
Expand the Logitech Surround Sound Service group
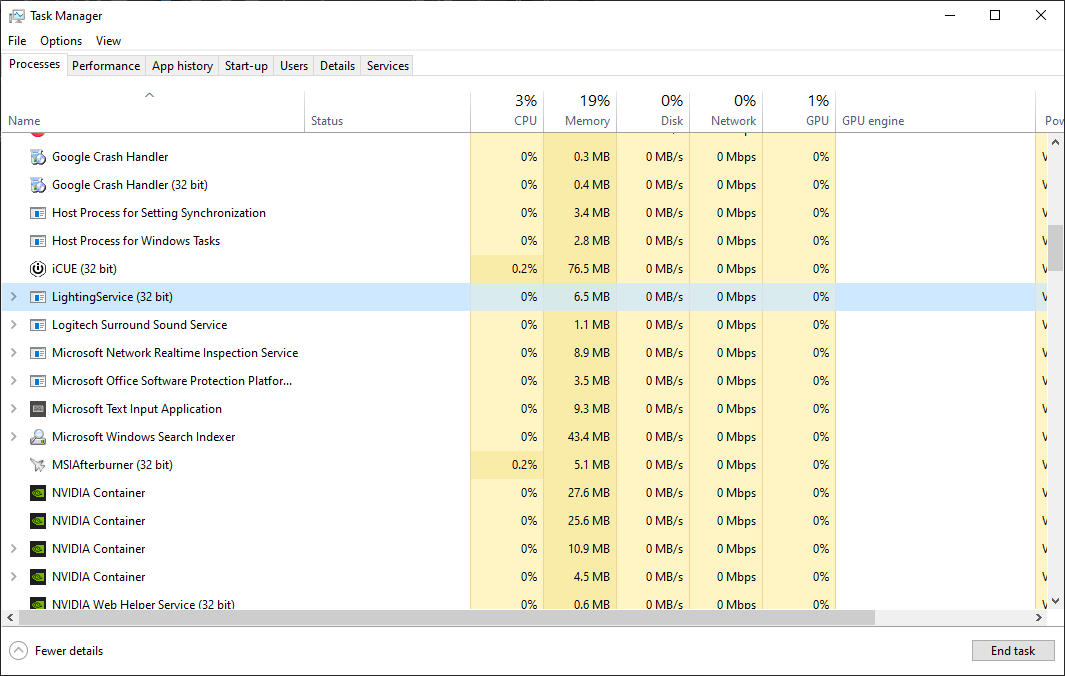14,325
